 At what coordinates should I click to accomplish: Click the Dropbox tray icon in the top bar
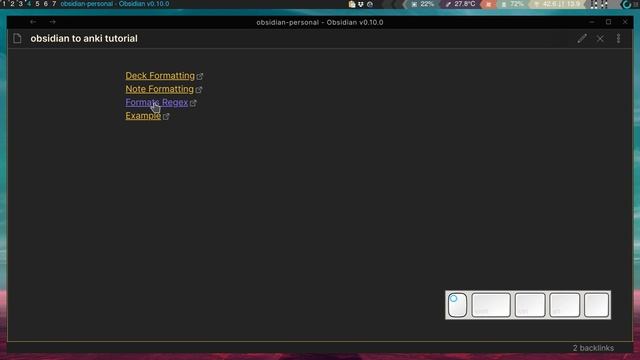[361, 4]
